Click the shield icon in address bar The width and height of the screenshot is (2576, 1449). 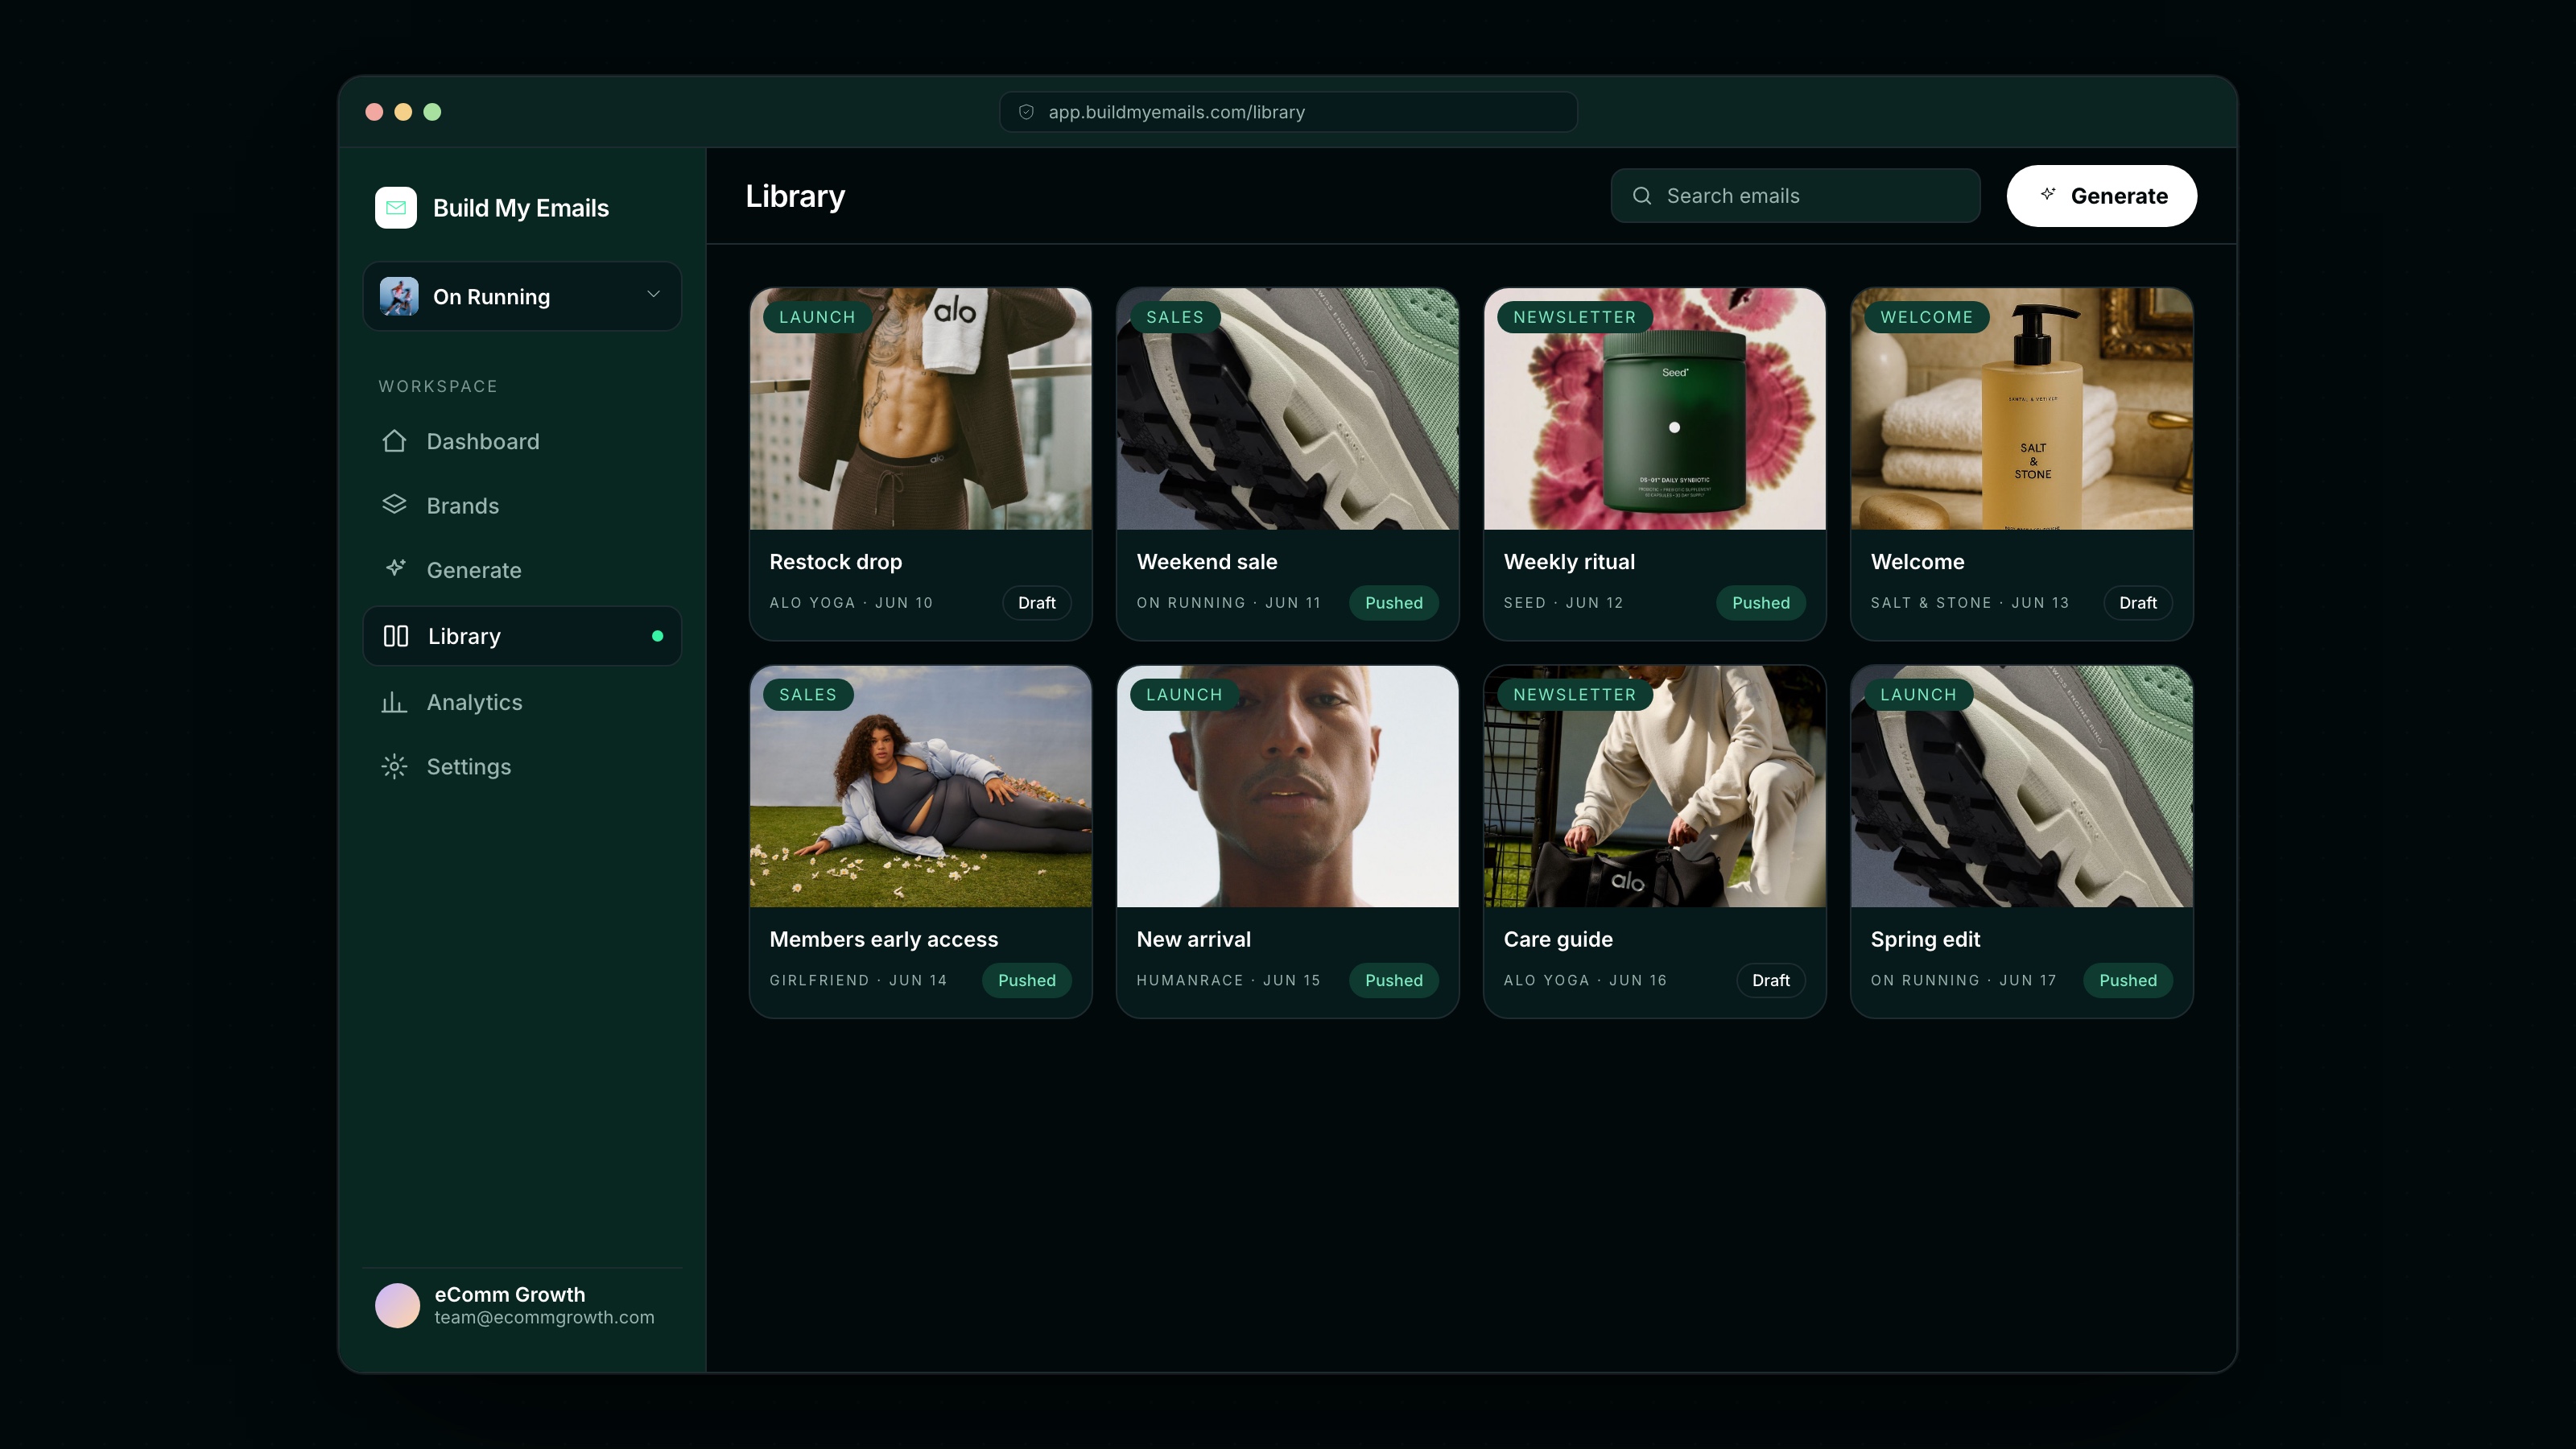(1026, 112)
